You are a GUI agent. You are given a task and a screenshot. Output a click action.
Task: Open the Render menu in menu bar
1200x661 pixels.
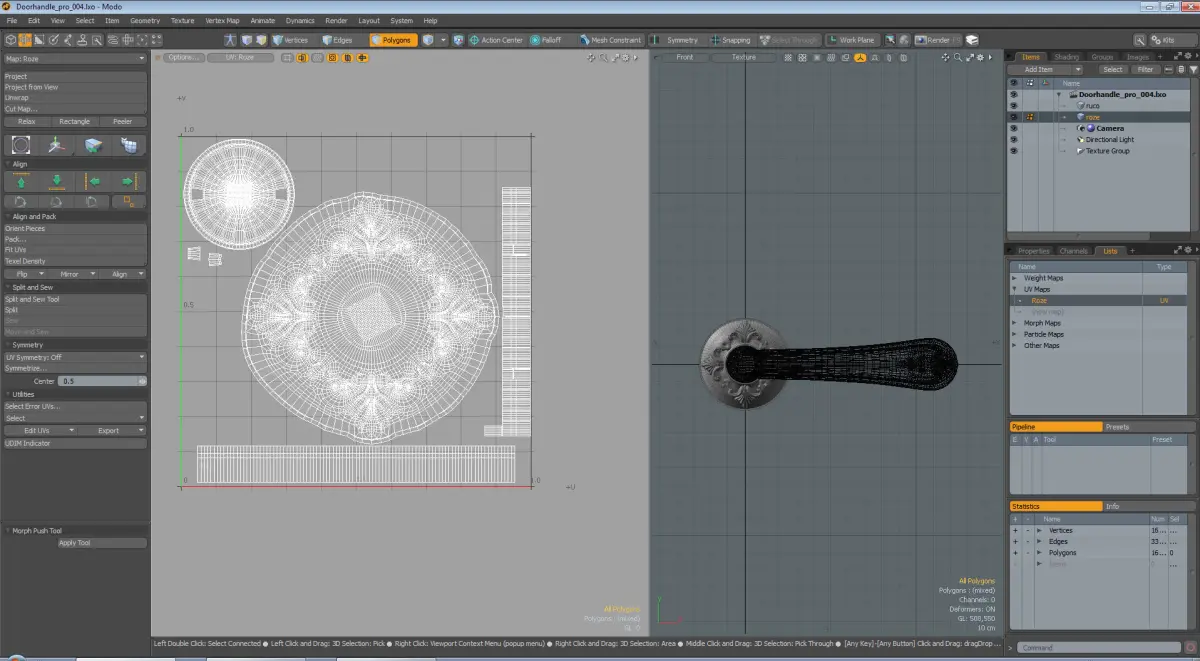click(x=337, y=20)
